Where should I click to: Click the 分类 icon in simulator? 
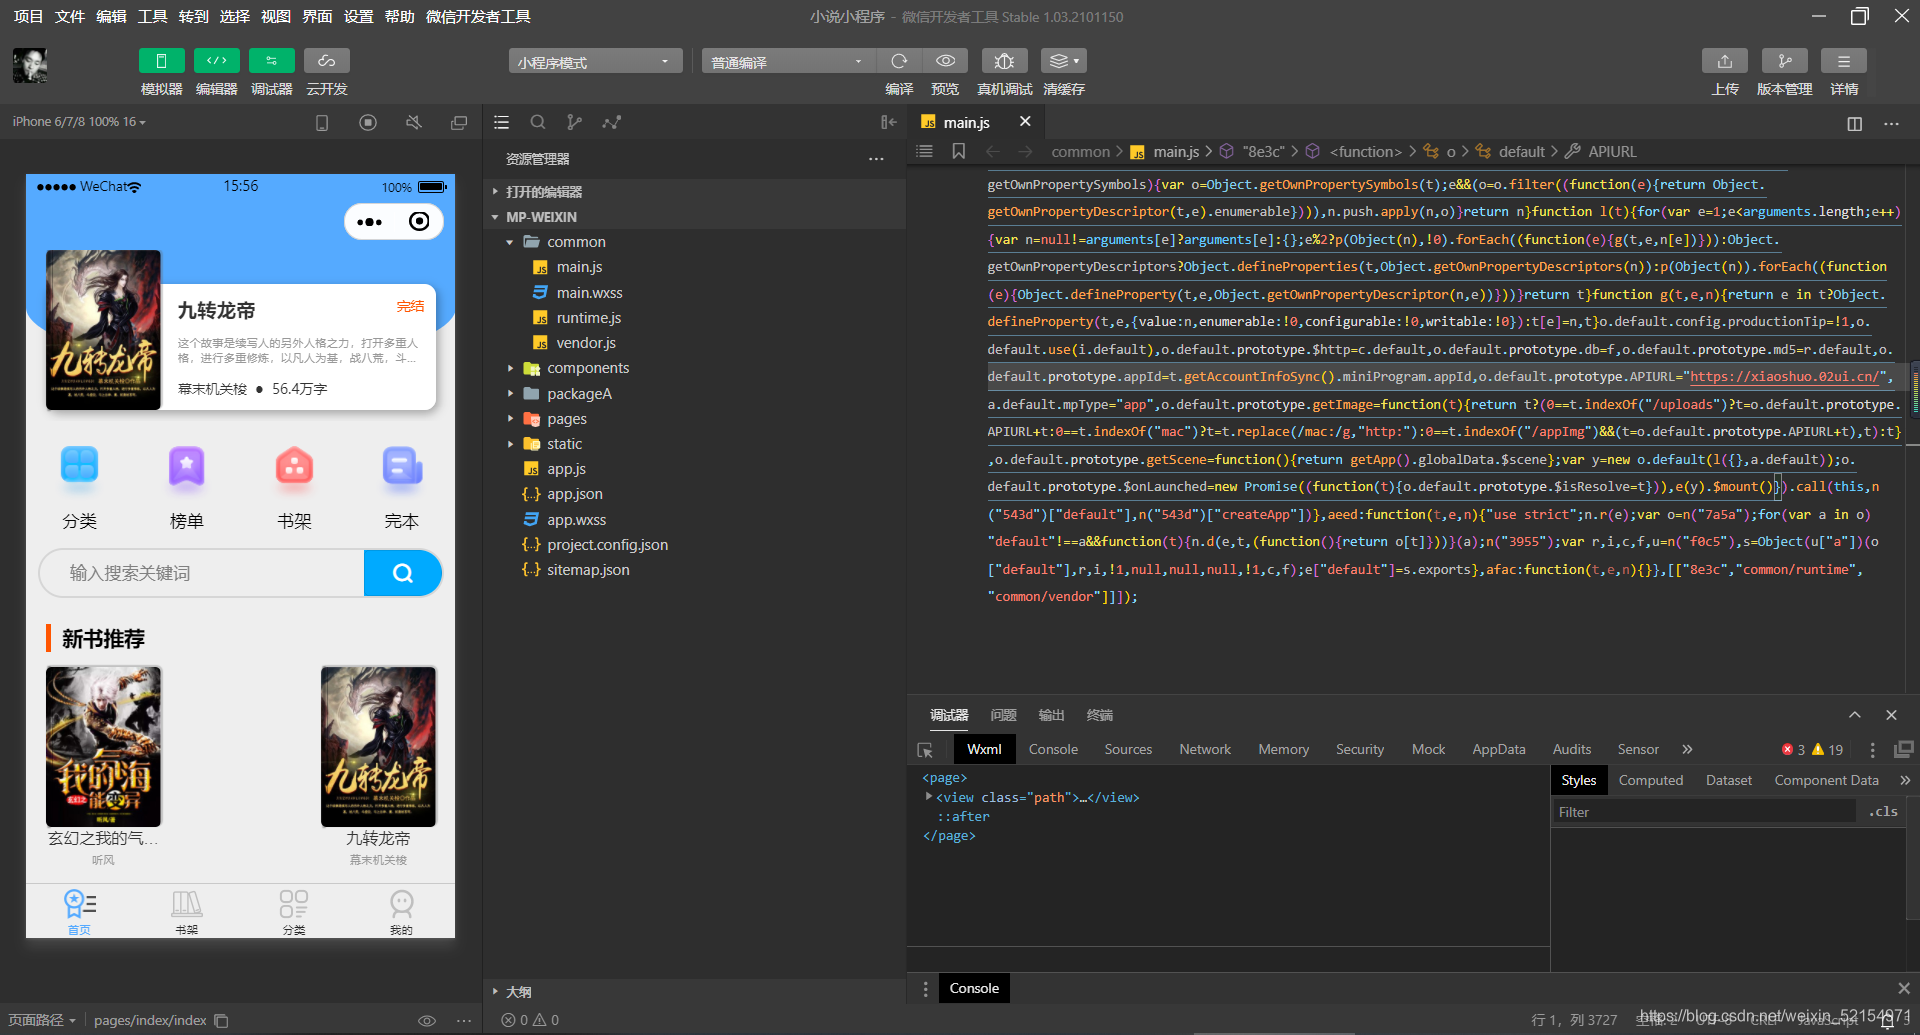click(80, 468)
